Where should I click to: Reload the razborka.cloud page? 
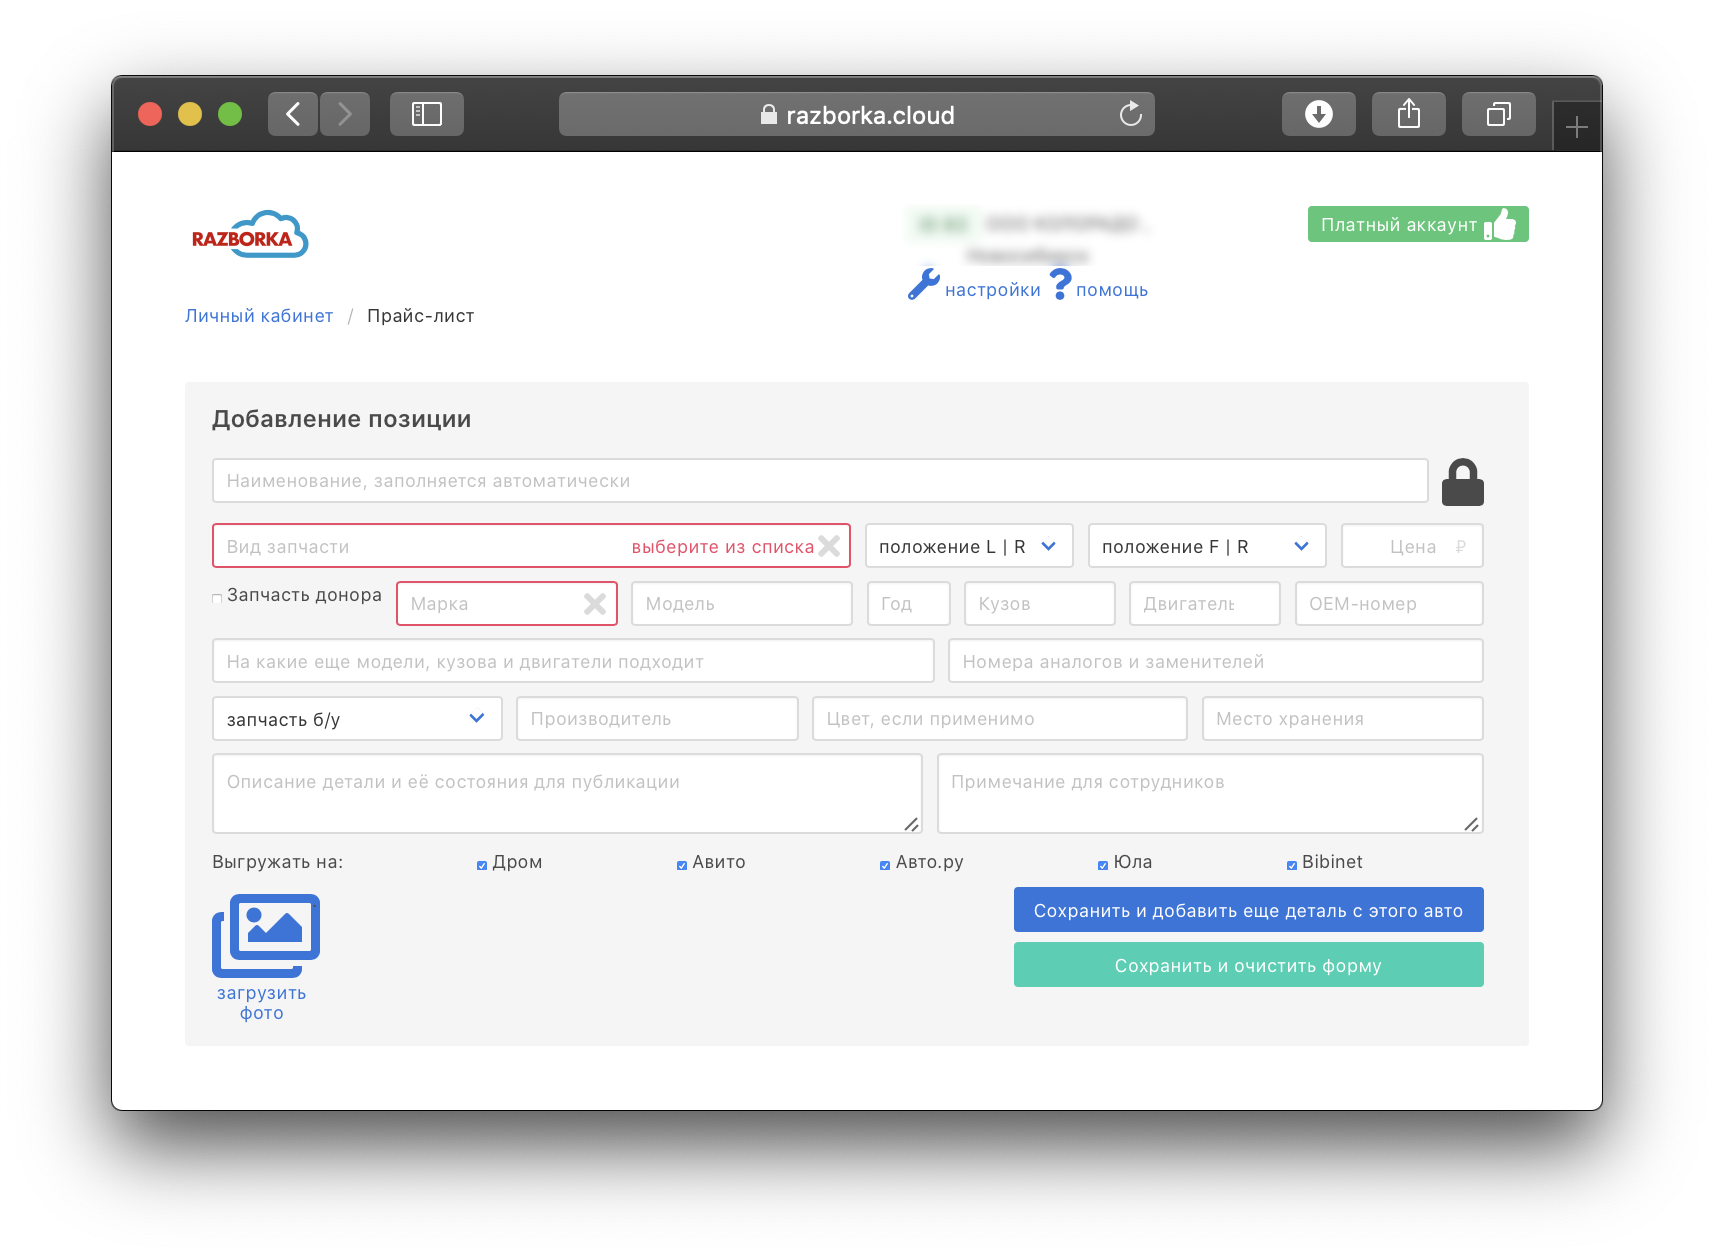pyautogui.click(x=1130, y=115)
